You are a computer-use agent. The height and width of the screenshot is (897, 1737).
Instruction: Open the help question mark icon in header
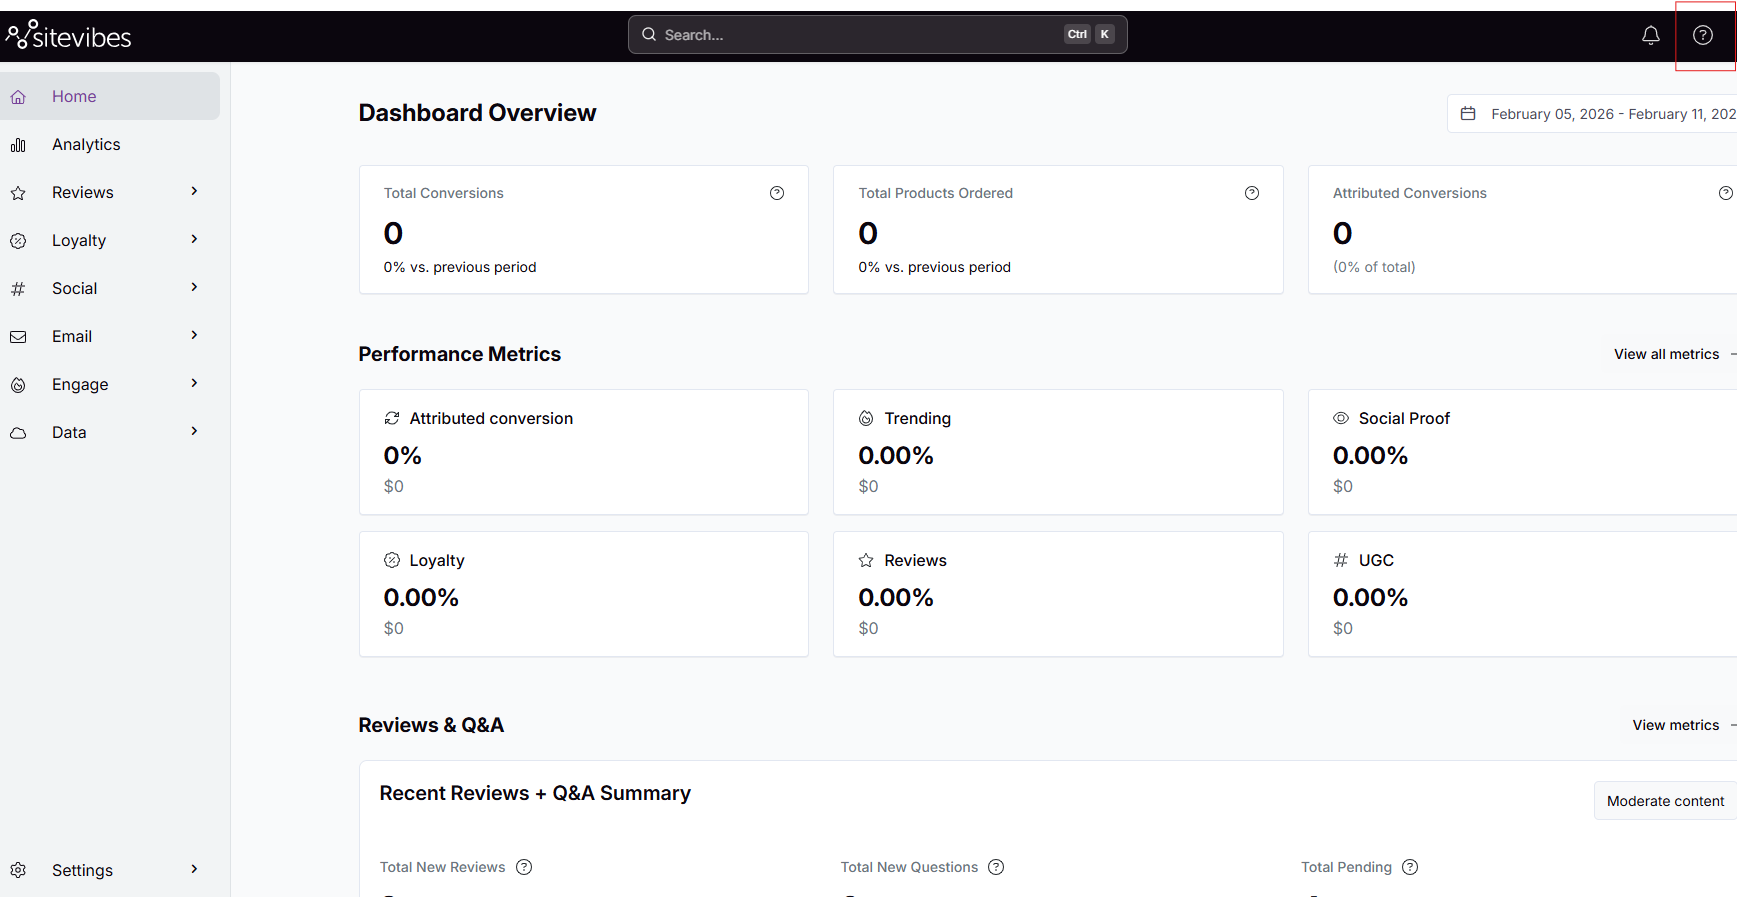coord(1702,35)
